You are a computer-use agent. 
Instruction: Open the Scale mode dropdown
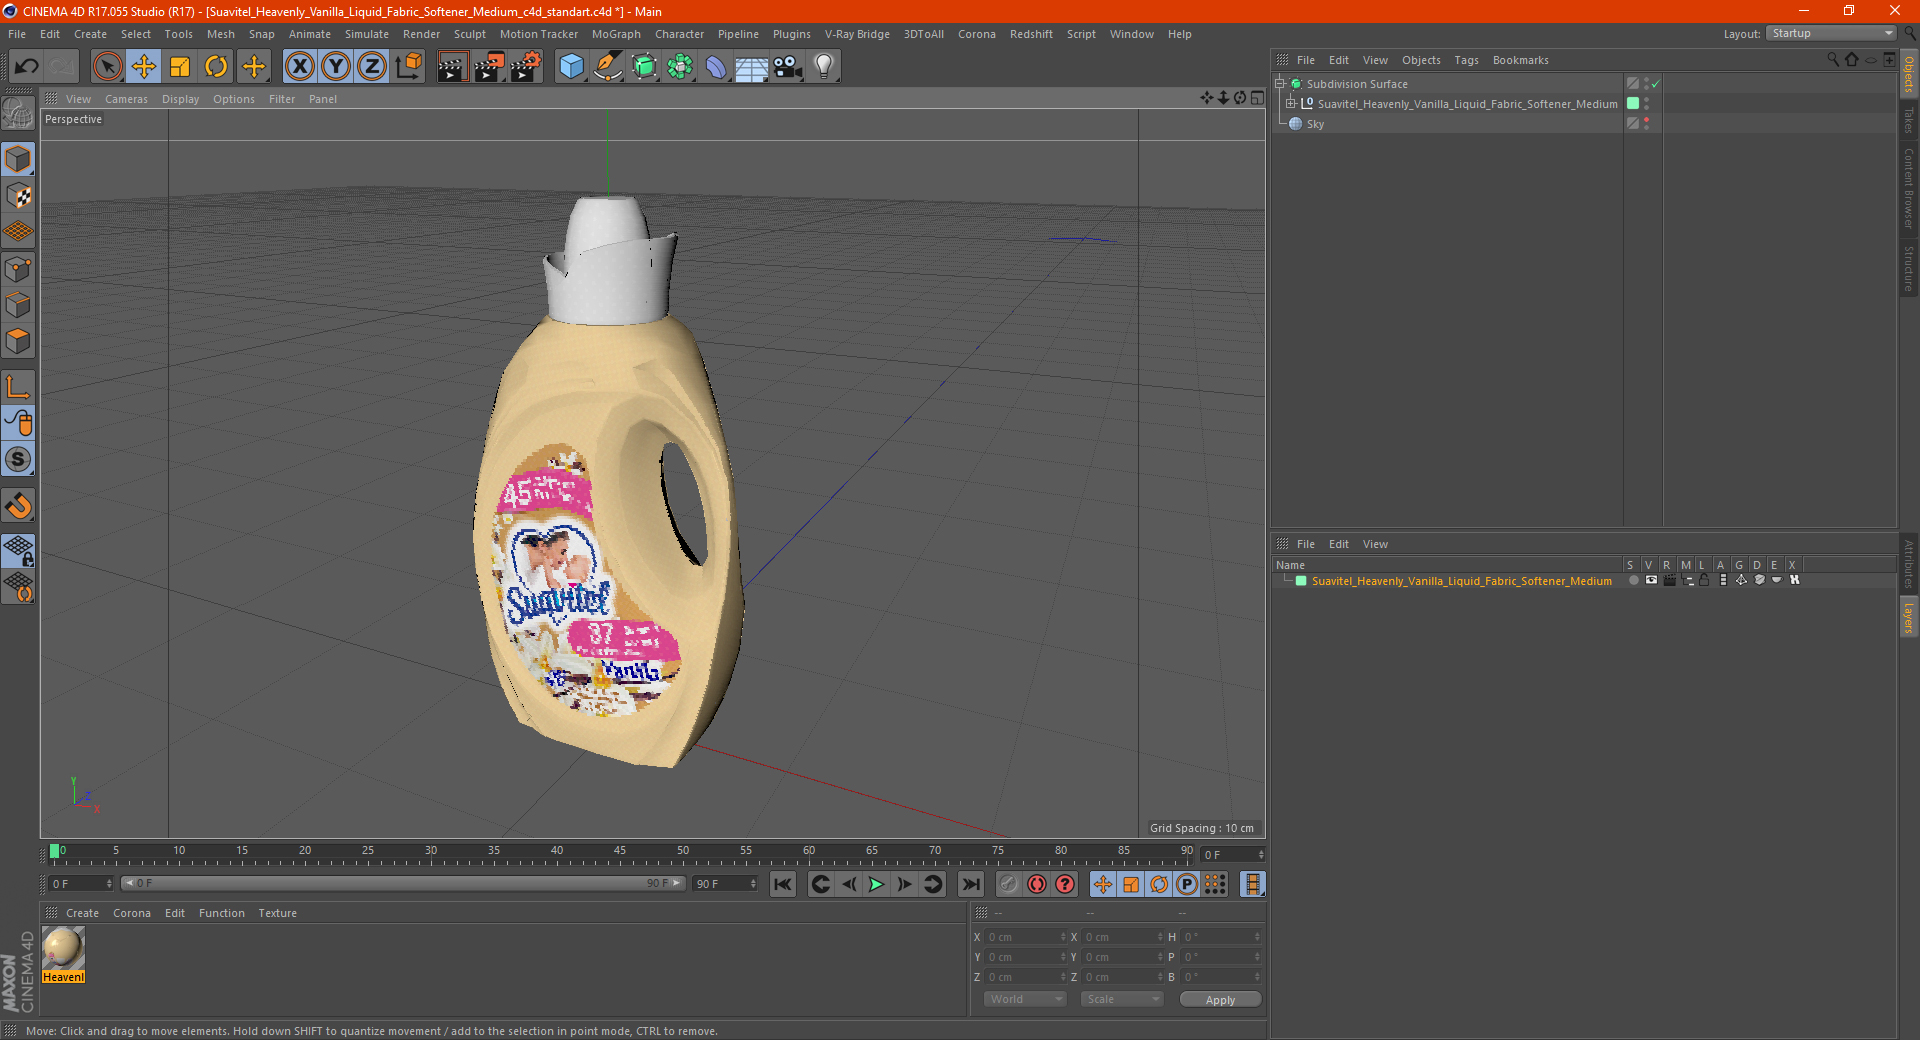1122,999
